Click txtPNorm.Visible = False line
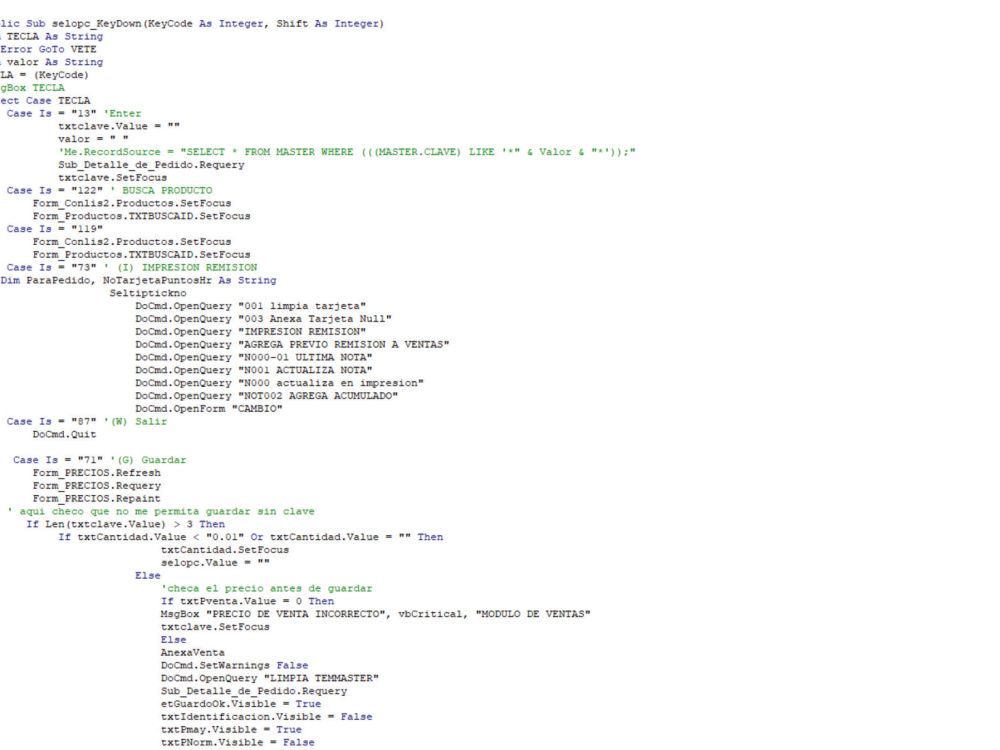 click(x=238, y=742)
